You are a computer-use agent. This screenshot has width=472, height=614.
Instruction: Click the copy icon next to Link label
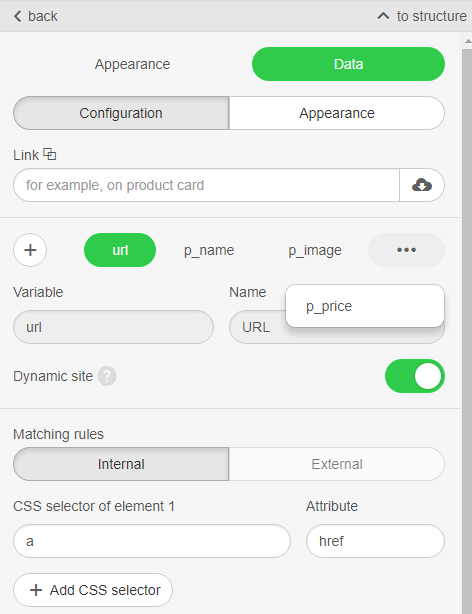pyautogui.click(x=50, y=154)
